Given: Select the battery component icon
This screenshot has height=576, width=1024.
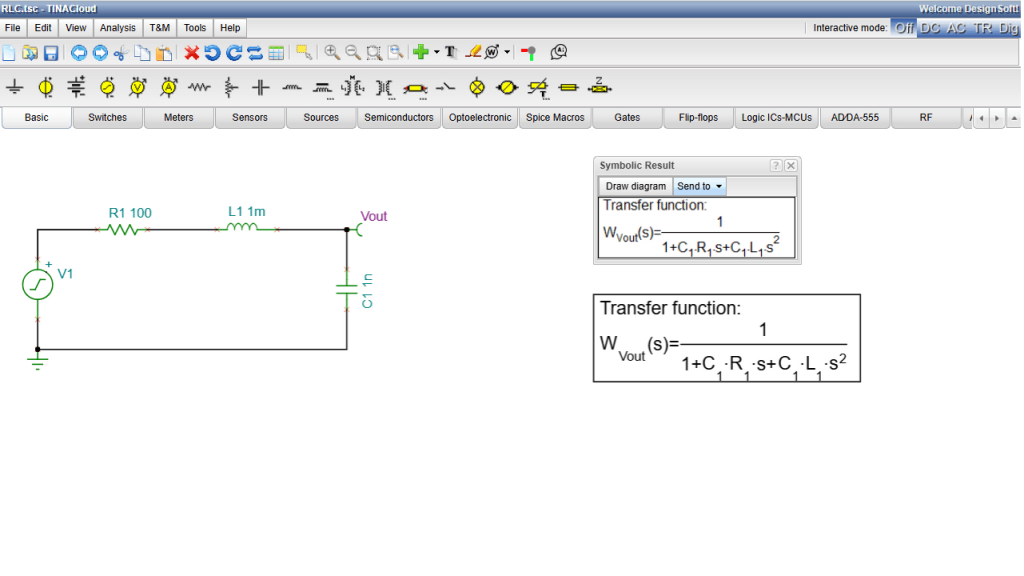Looking at the screenshot, I should pyautogui.click(x=76, y=87).
